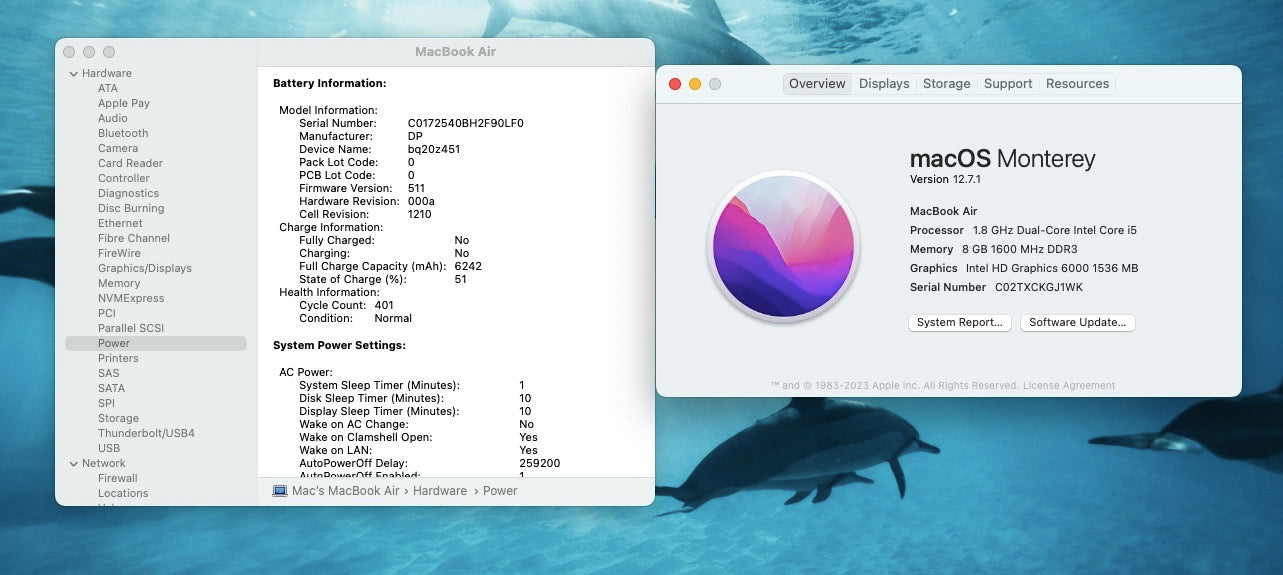Minimize the About This Mac window
The image size is (1283, 575).
coord(695,84)
